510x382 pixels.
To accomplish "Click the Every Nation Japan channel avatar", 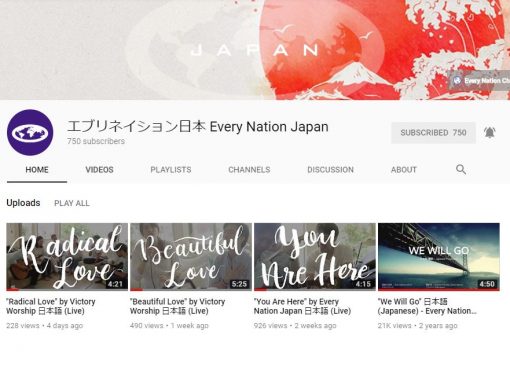I will click(30, 132).
